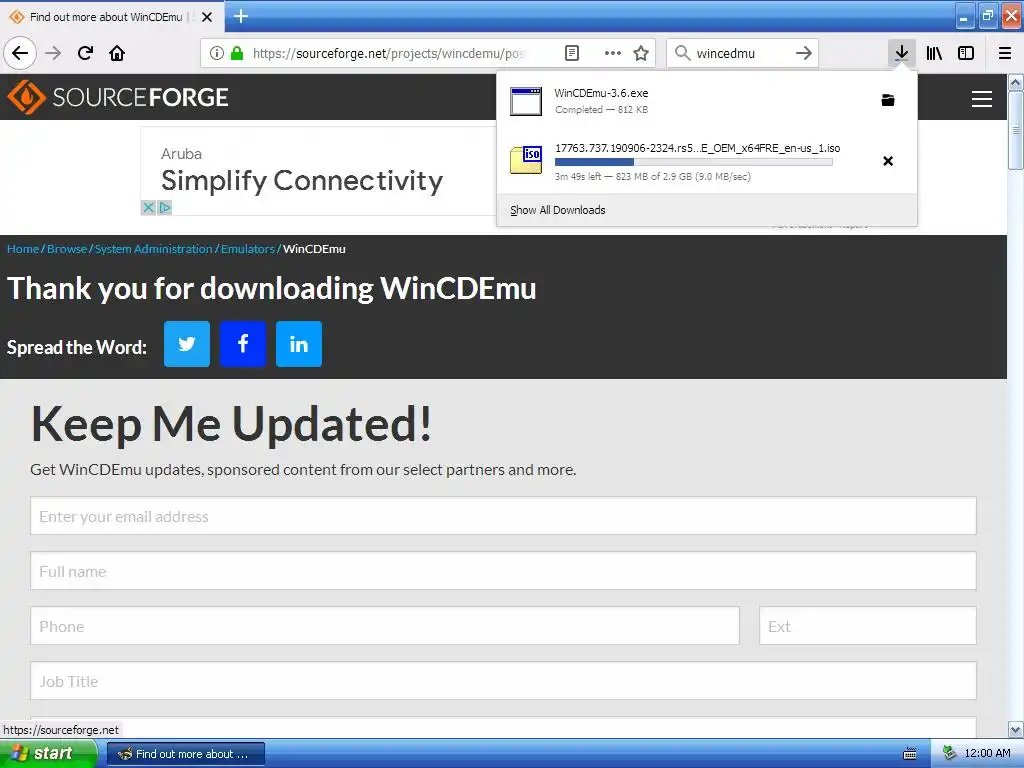Bookmark this page with the star
The image size is (1024, 768).
641,53
